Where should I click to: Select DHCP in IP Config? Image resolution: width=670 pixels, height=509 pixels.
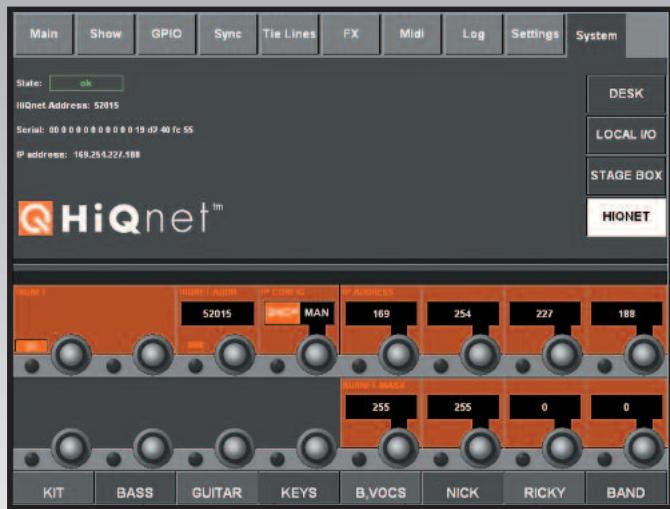282,314
